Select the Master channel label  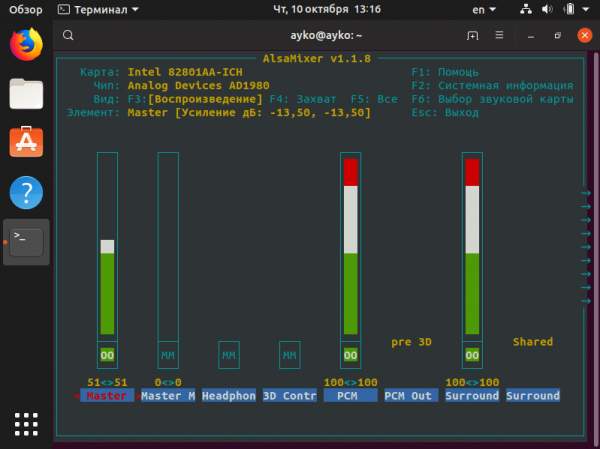pyautogui.click(x=107, y=395)
